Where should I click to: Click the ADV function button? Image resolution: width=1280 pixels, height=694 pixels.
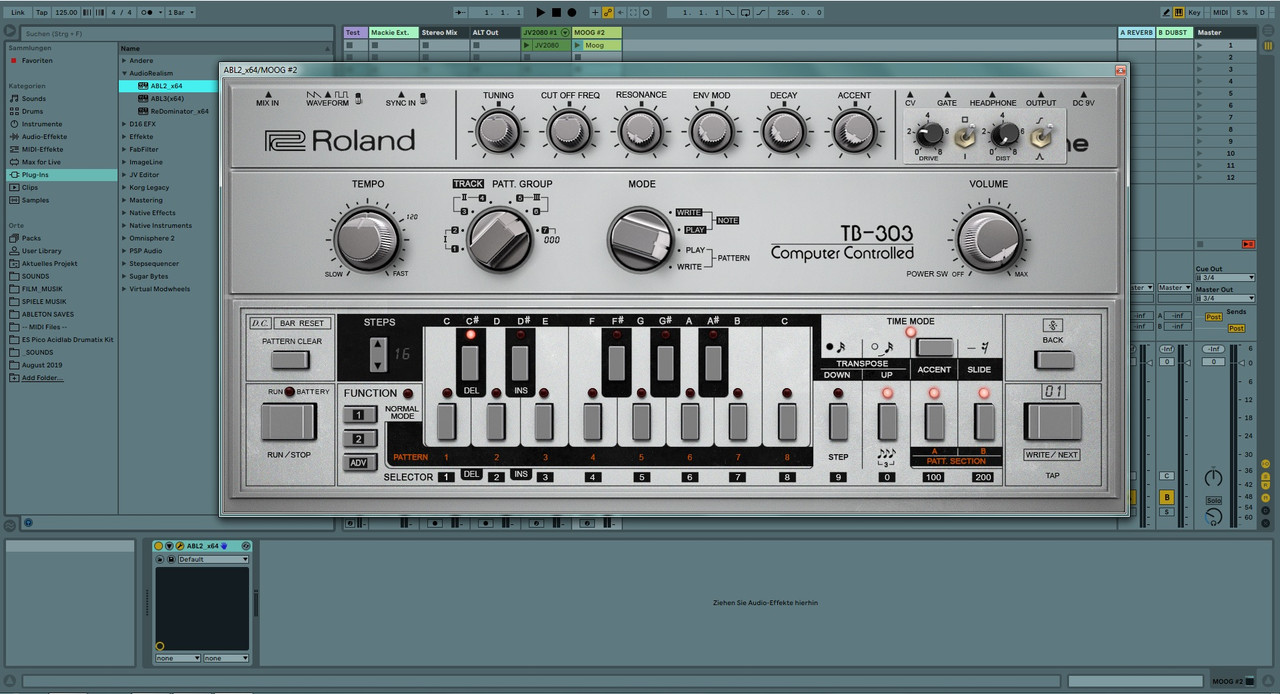pyautogui.click(x=359, y=462)
